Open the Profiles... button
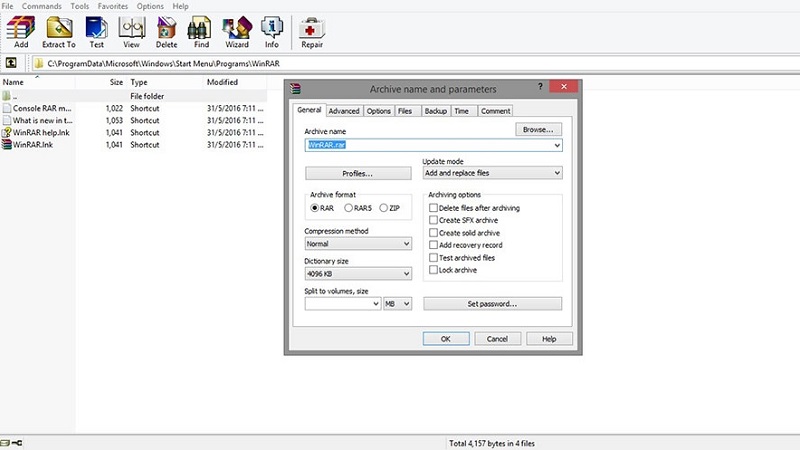Viewport: 800px width, 450px height. point(358,173)
